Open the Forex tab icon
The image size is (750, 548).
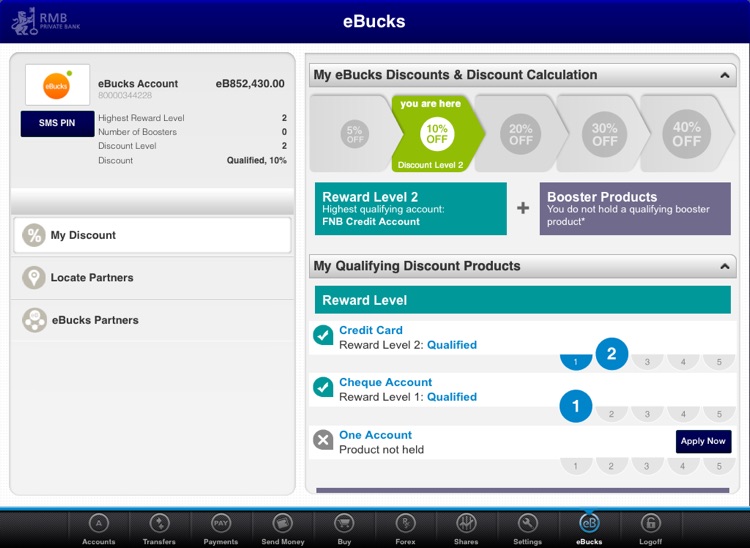click(x=405, y=523)
